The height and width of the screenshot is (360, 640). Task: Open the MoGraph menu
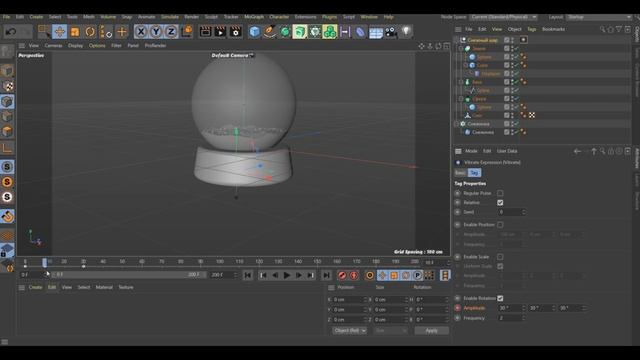click(254, 17)
